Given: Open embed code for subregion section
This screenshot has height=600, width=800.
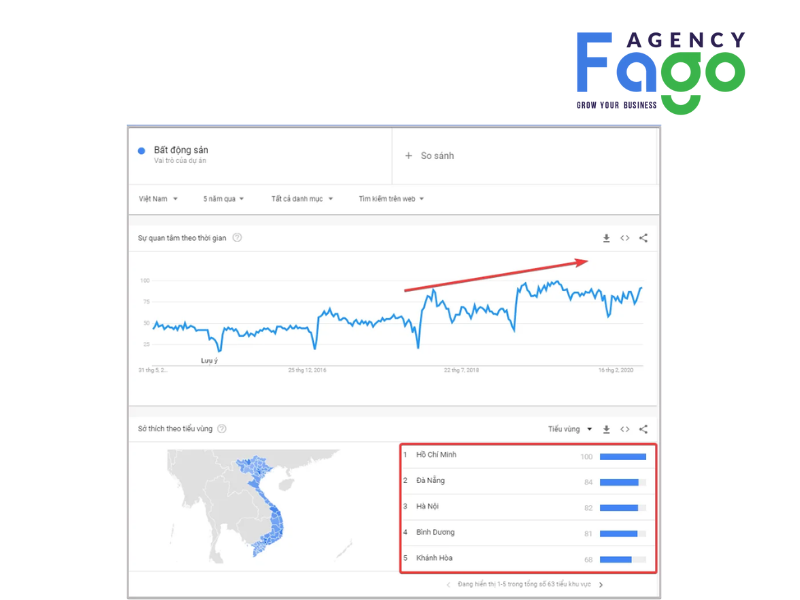Looking at the screenshot, I should pyautogui.click(x=625, y=429).
